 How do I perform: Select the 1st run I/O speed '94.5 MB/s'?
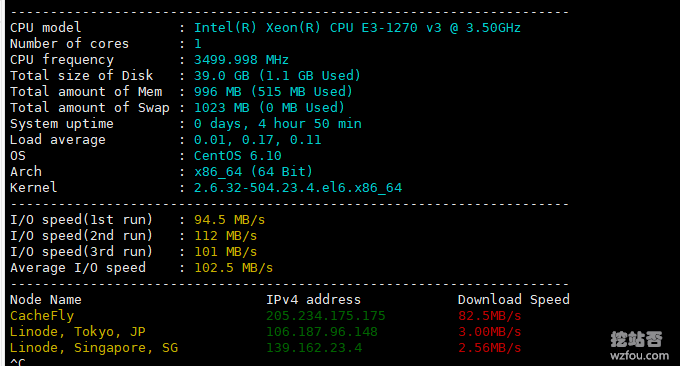[x=229, y=220]
